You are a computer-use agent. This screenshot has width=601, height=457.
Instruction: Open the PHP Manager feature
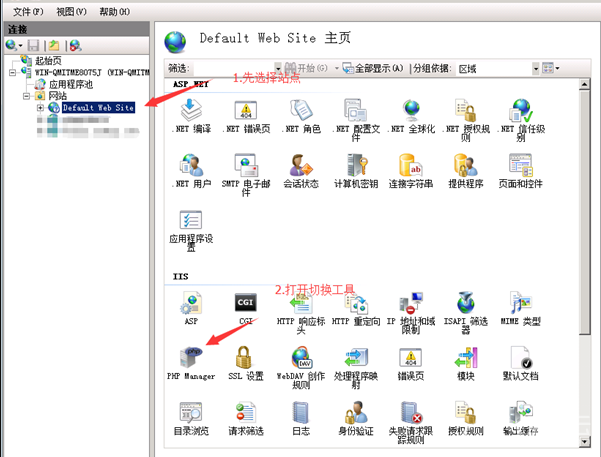click(x=190, y=358)
